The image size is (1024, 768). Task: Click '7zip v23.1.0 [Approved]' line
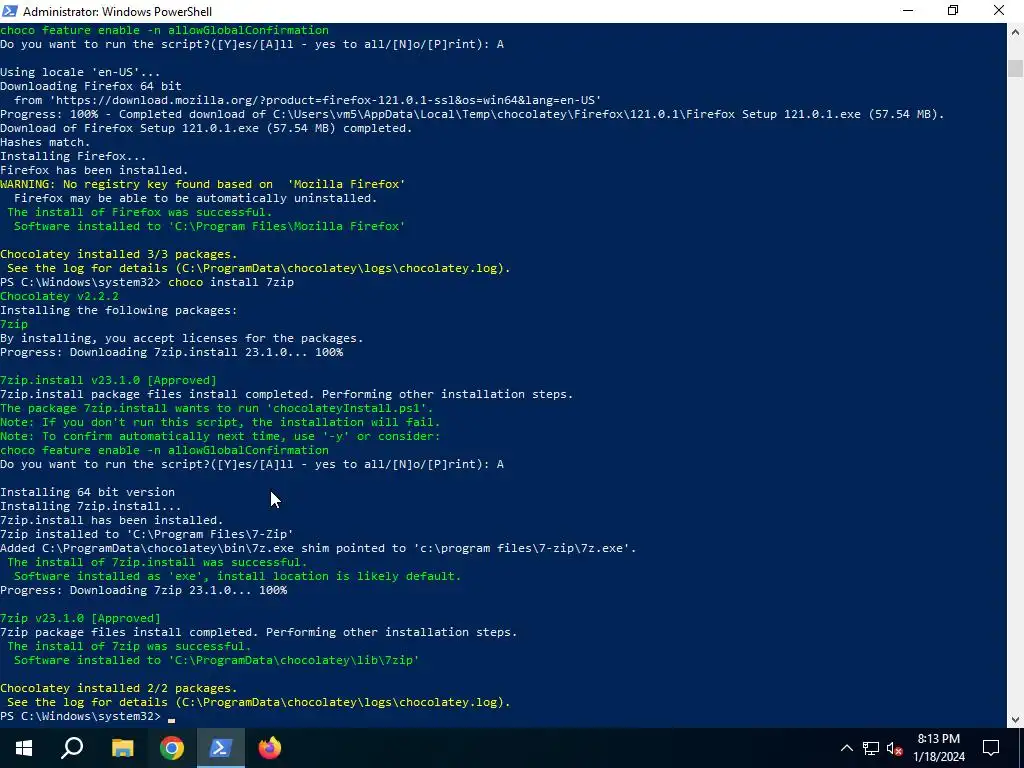tap(80, 618)
